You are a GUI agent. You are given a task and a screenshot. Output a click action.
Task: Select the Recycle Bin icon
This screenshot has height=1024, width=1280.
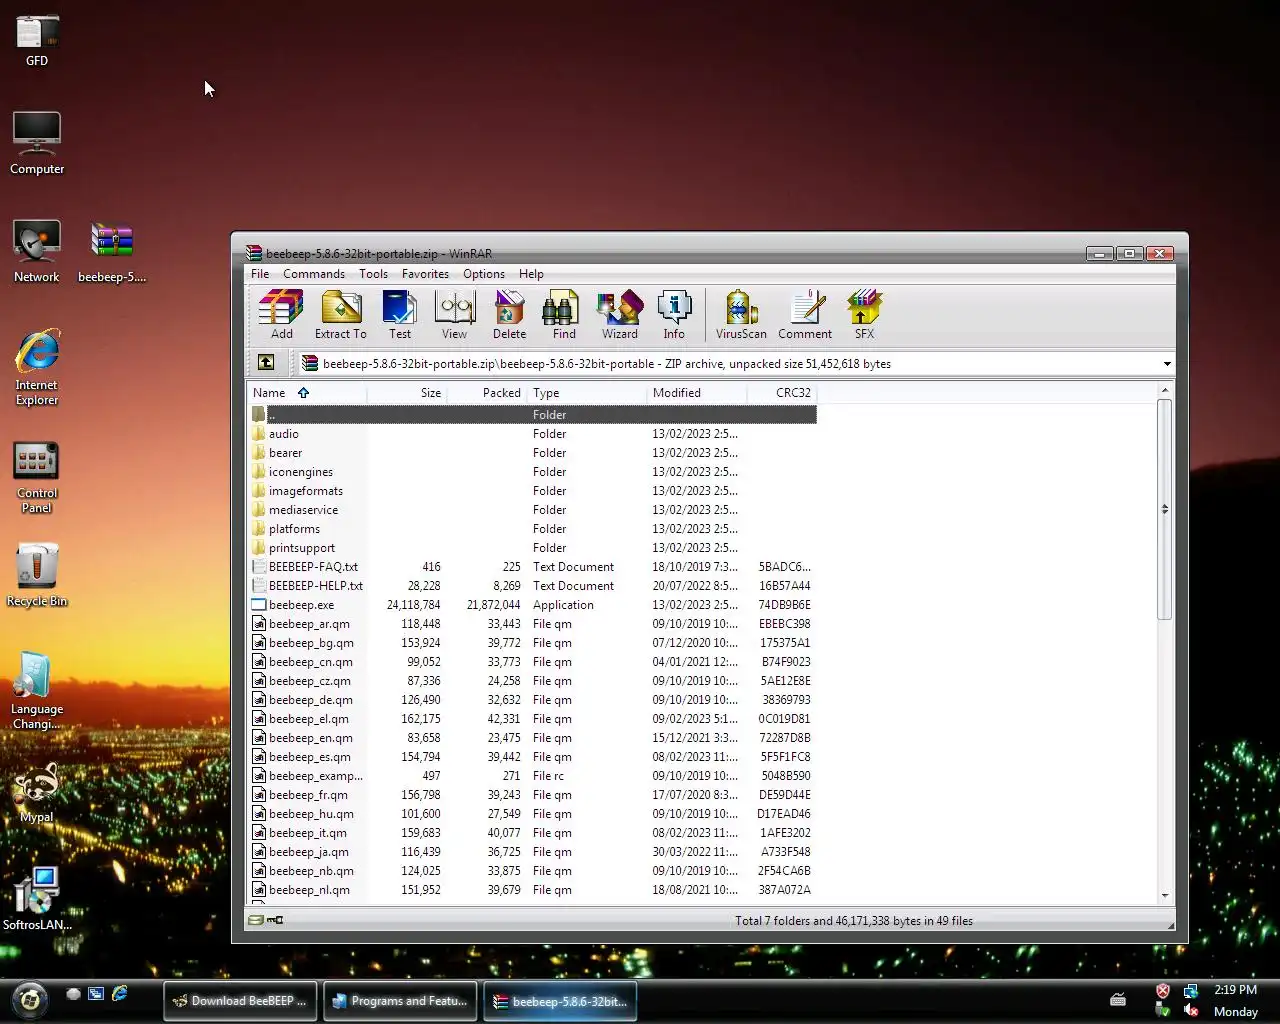[x=37, y=575]
